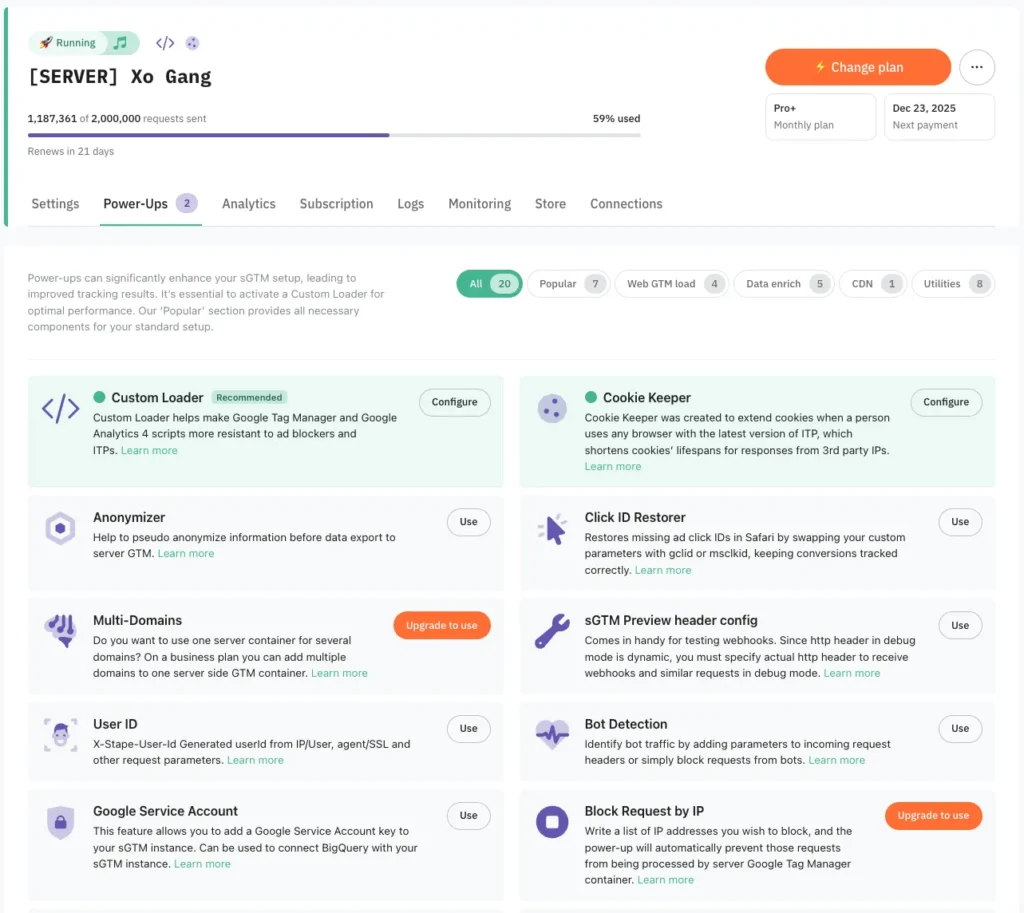
Task: Click the requests usage progress bar
Action: 334,135
